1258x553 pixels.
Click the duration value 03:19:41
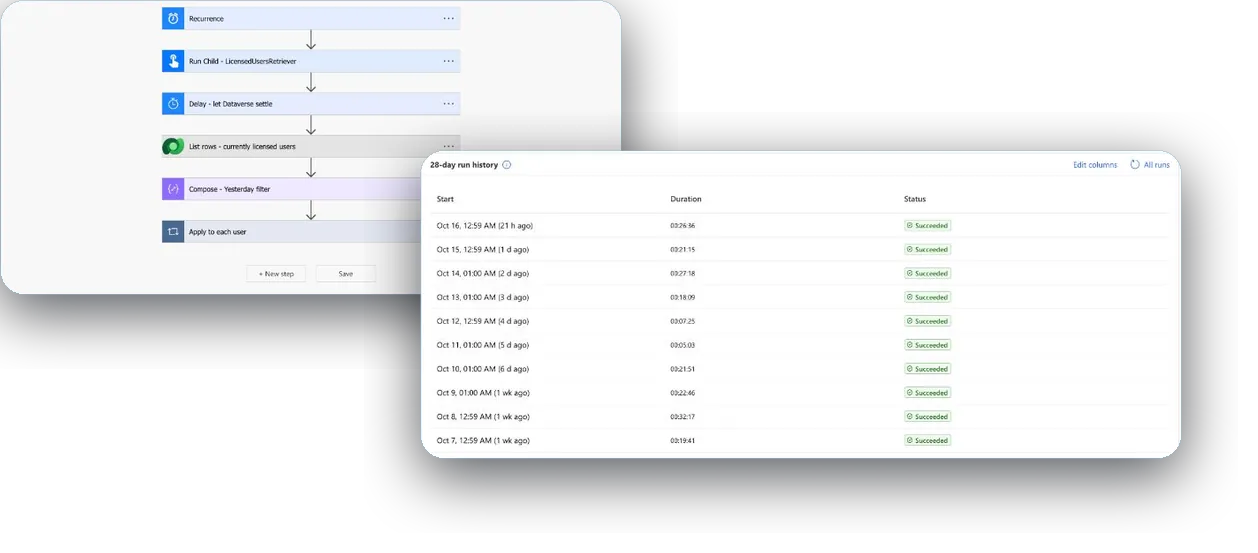(683, 441)
